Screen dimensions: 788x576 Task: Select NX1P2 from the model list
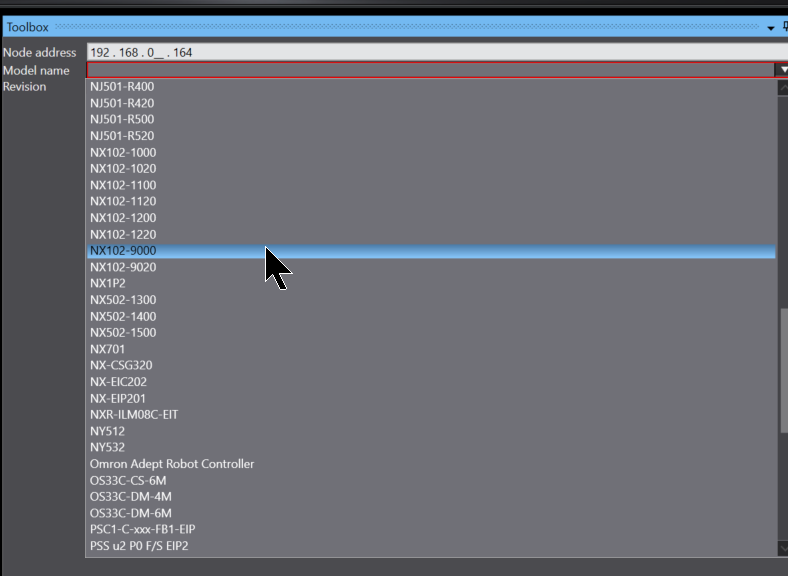click(108, 283)
